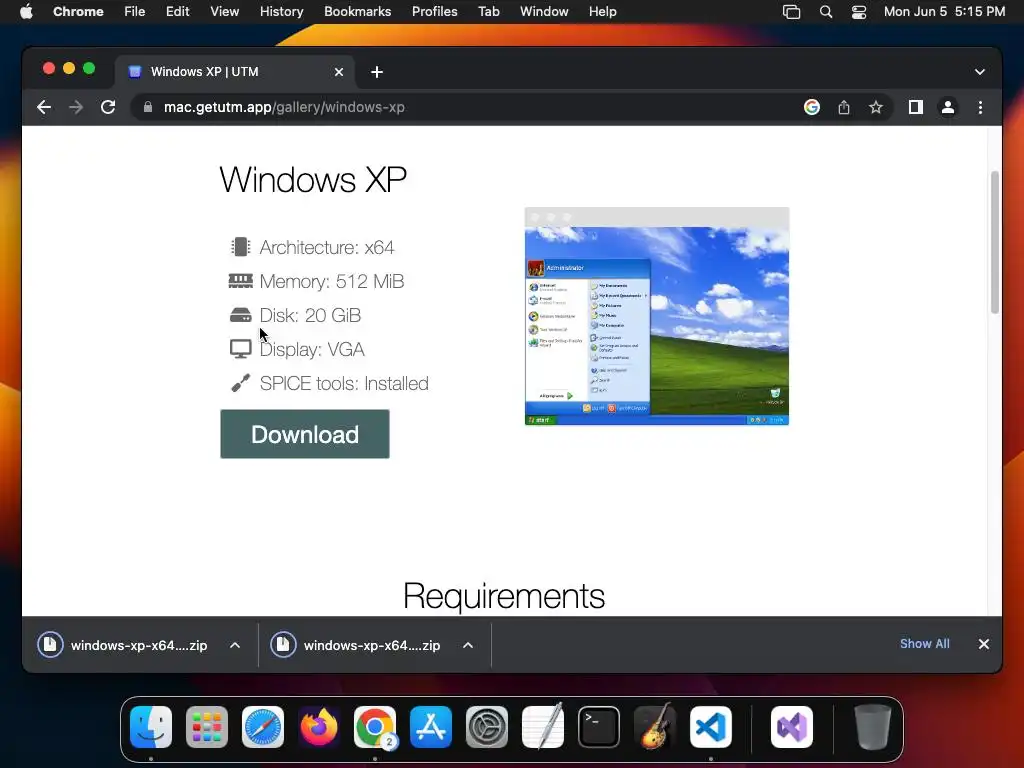Image resolution: width=1024 pixels, height=768 pixels.
Task: Click the 'SPICE tools: Installed' text
Action: point(344,383)
